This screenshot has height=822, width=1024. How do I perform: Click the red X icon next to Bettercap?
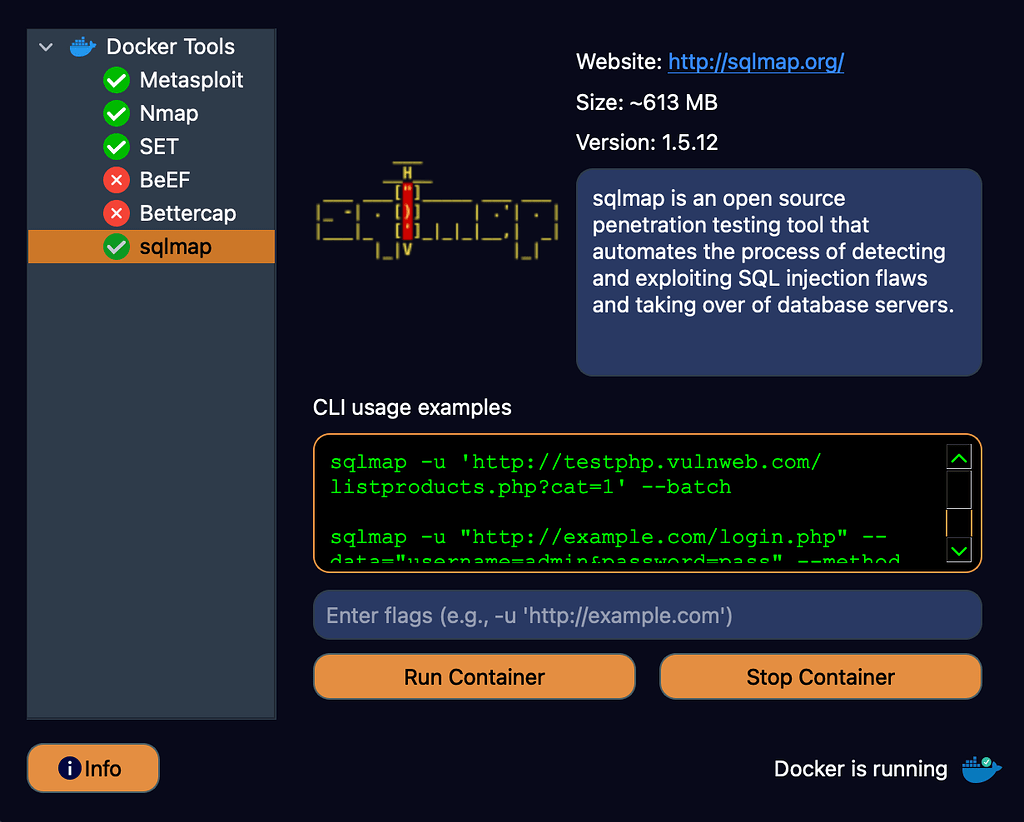[x=116, y=213]
